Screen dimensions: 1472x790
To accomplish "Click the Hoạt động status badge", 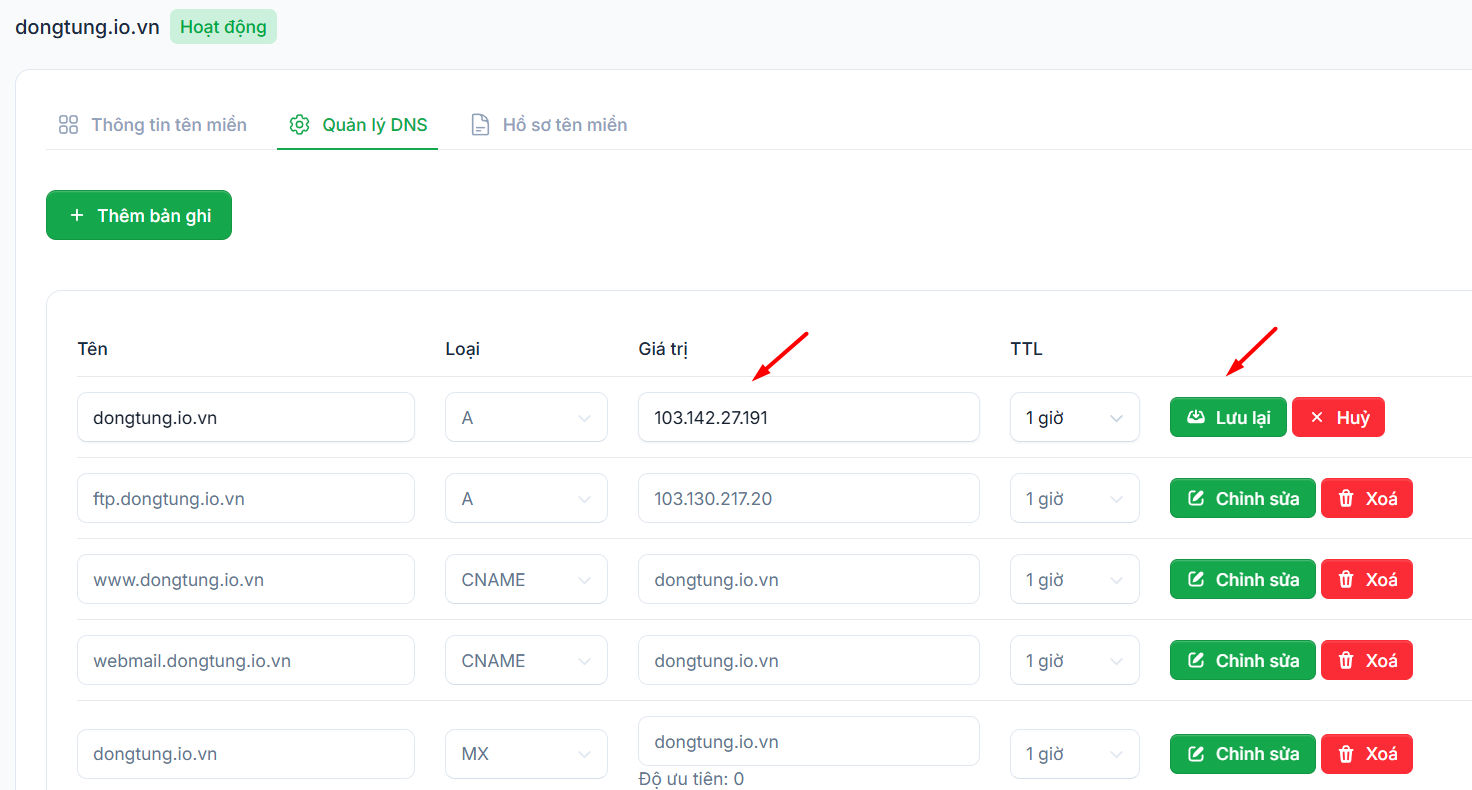I will pyautogui.click(x=223, y=27).
